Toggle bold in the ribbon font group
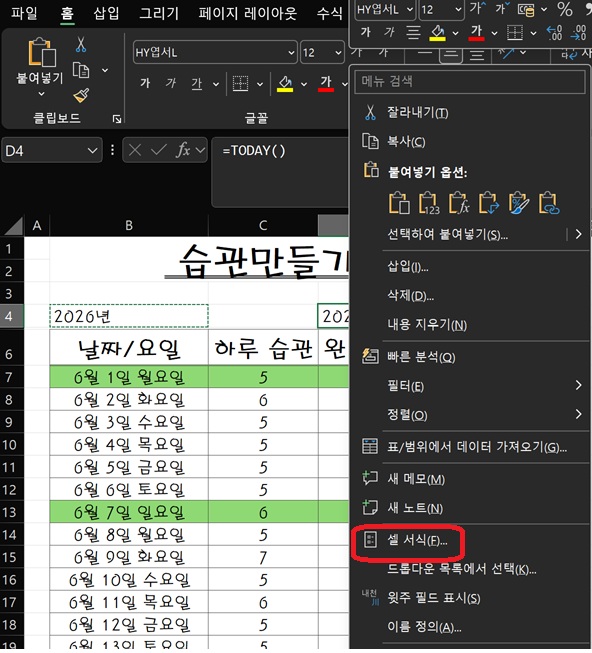This screenshot has height=653, width=592. tap(145, 83)
